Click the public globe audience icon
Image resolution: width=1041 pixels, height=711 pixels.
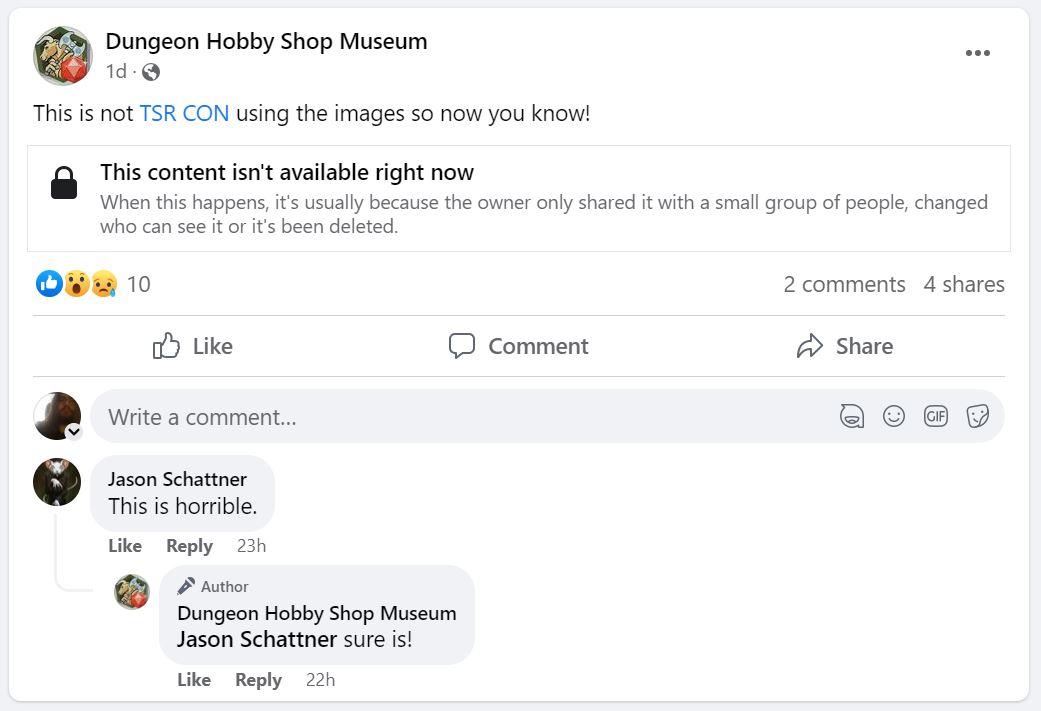151,72
